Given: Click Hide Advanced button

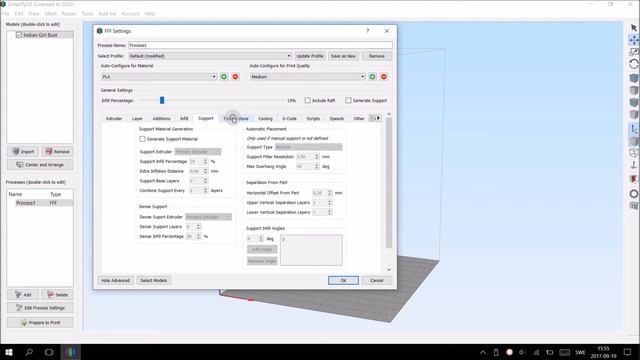Looking at the screenshot, I should (116, 281).
